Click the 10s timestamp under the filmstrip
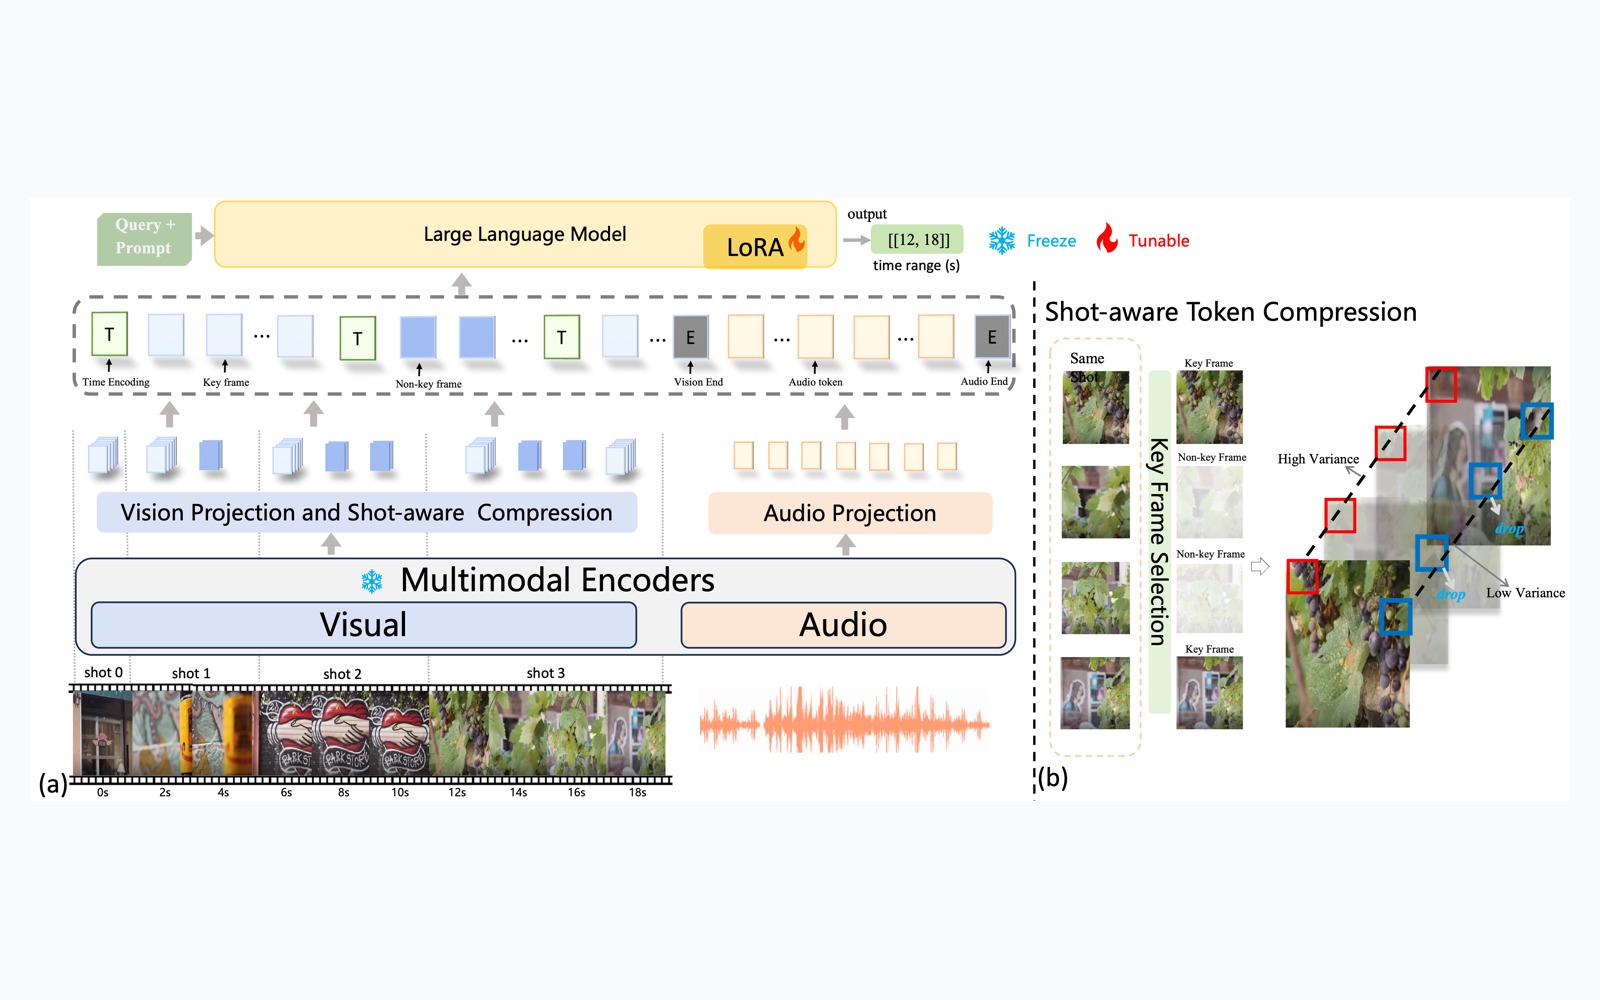The width and height of the screenshot is (1600, 1000). click(400, 792)
